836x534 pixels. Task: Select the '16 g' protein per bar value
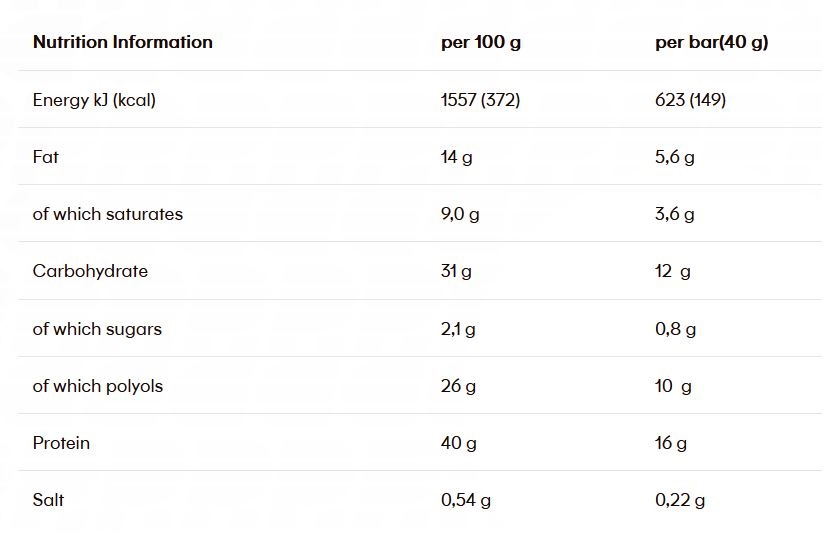tap(671, 443)
